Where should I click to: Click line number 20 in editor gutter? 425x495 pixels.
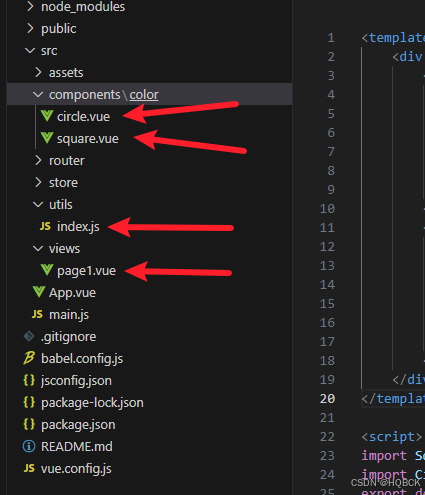click(x=327, y=399)
